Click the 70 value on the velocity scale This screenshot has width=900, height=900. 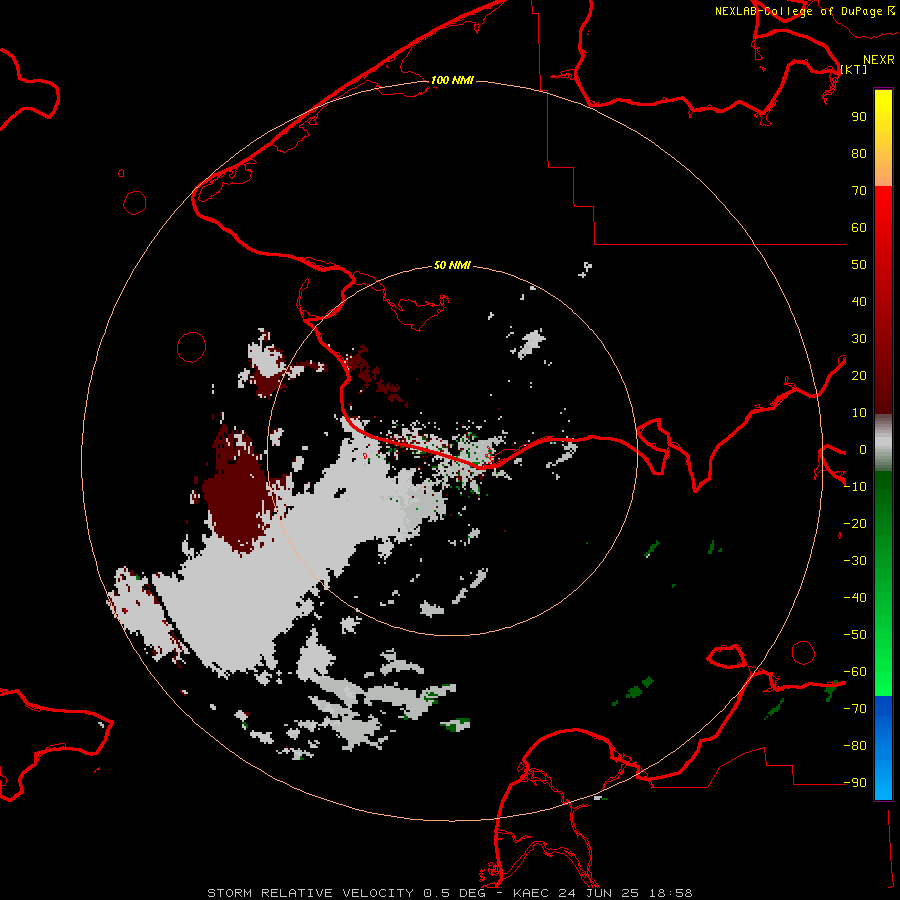point(859,191)
